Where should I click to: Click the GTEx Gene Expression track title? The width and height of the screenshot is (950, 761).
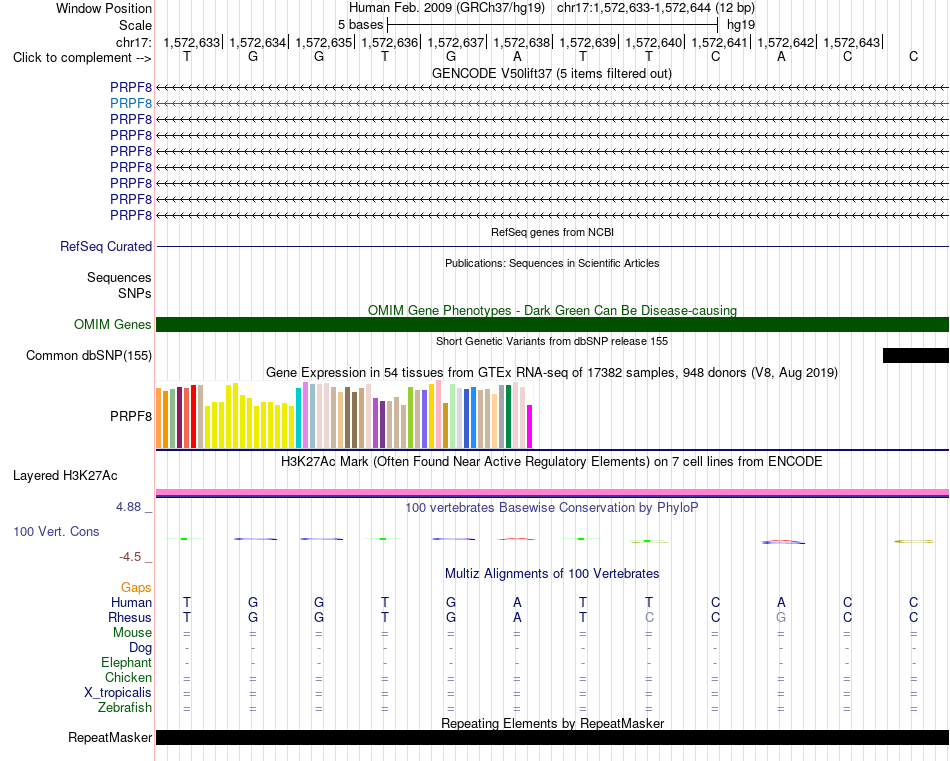[552, 373]
